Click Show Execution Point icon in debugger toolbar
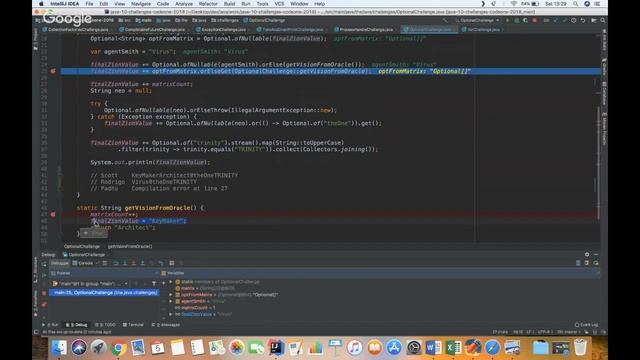This screenshot has height=360, width=640. (105, 263)
